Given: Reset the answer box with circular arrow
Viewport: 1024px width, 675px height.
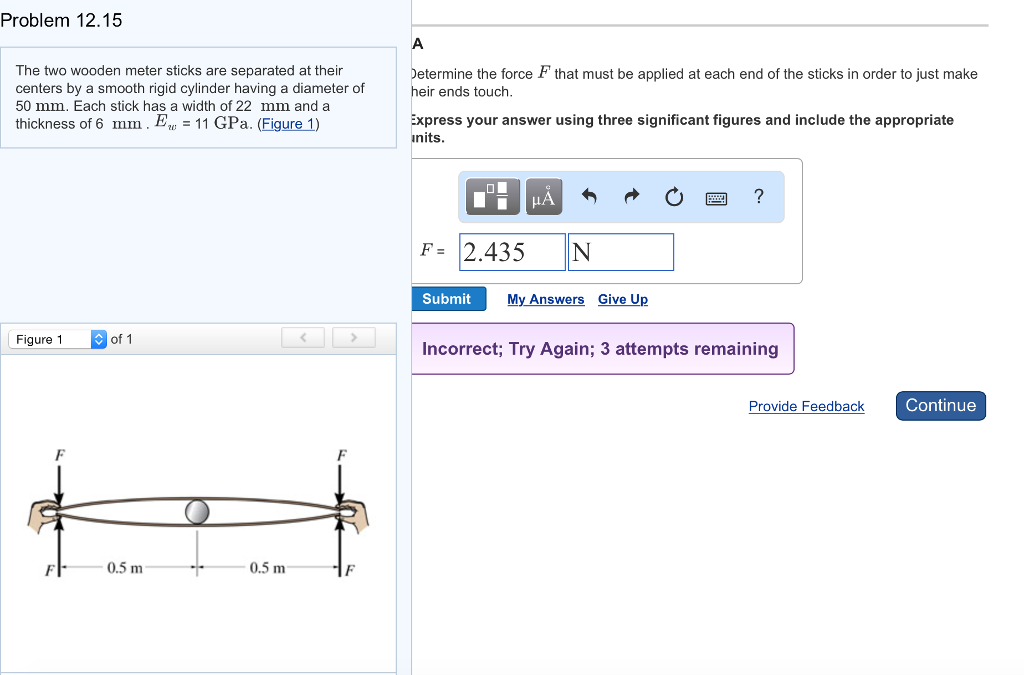Looking at the screenshot, I should pyautogui.click(x=674, y=196).
